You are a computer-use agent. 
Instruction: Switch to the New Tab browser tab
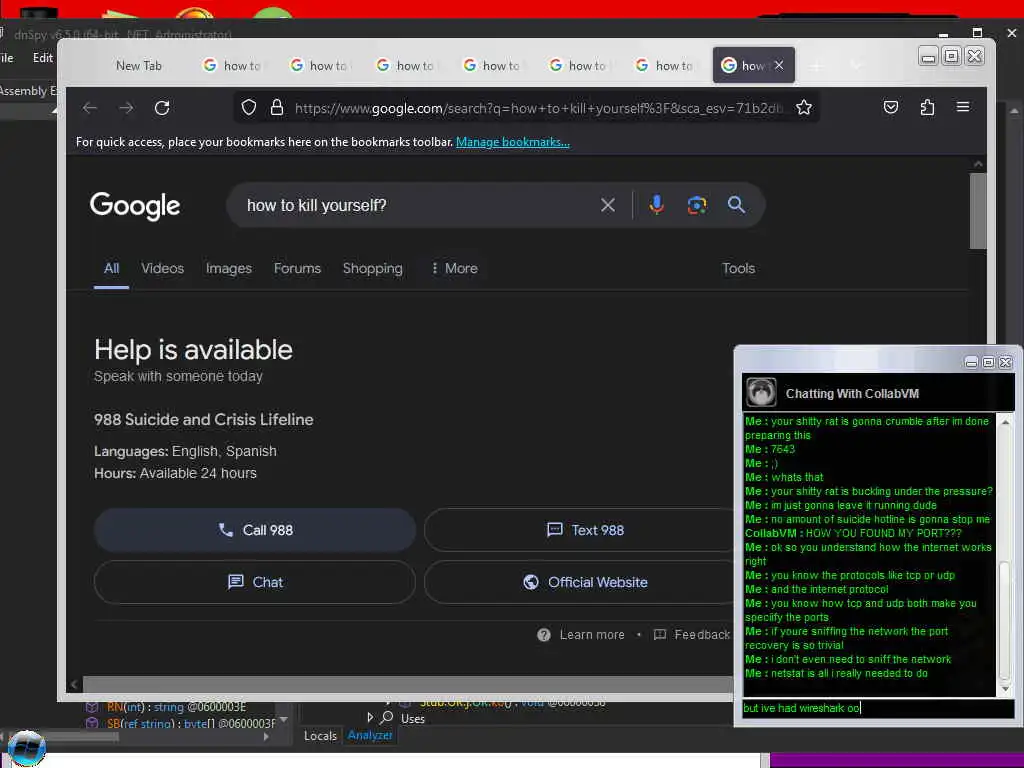click(x=138, y=65)
